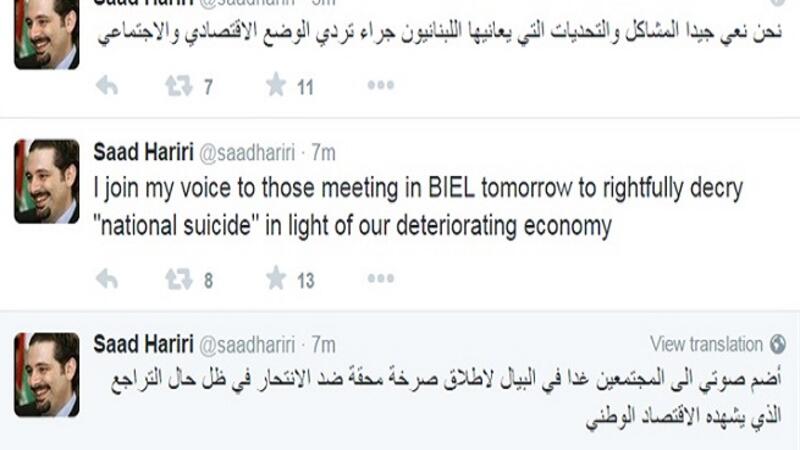Open Saad Hariri name on BIEL tweet
Screen dimensions: 800x450
click(x=141, y=154)
